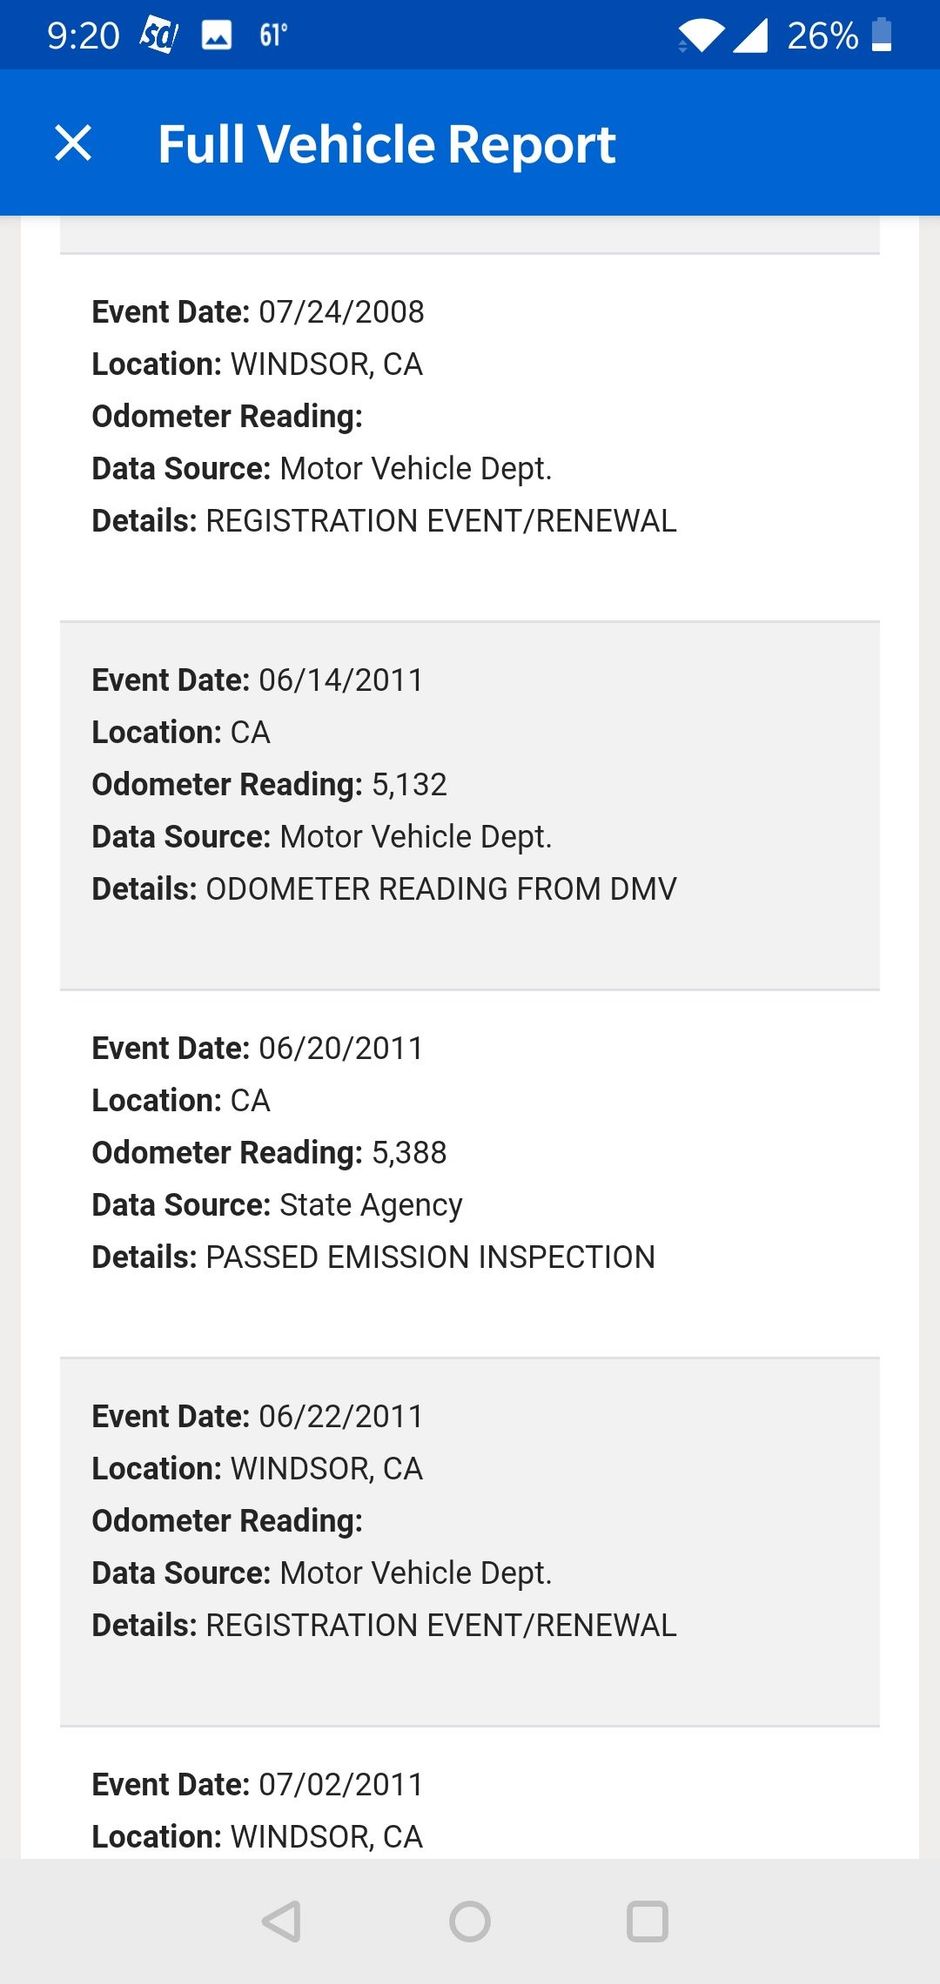Tap the 9:20 clock in status bar
This screenshot has height=1984, width=940.
pyautogui.click(x=83, y=36)
